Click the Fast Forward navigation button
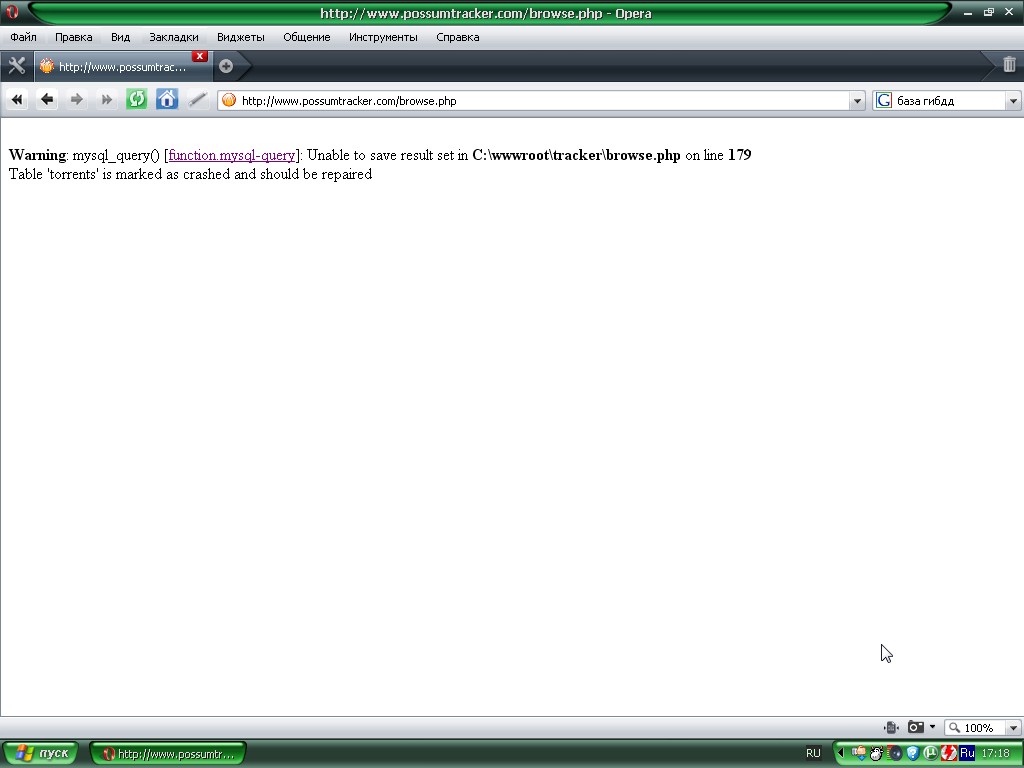Viewport: 1024px width, 768px height. [106, 100]
